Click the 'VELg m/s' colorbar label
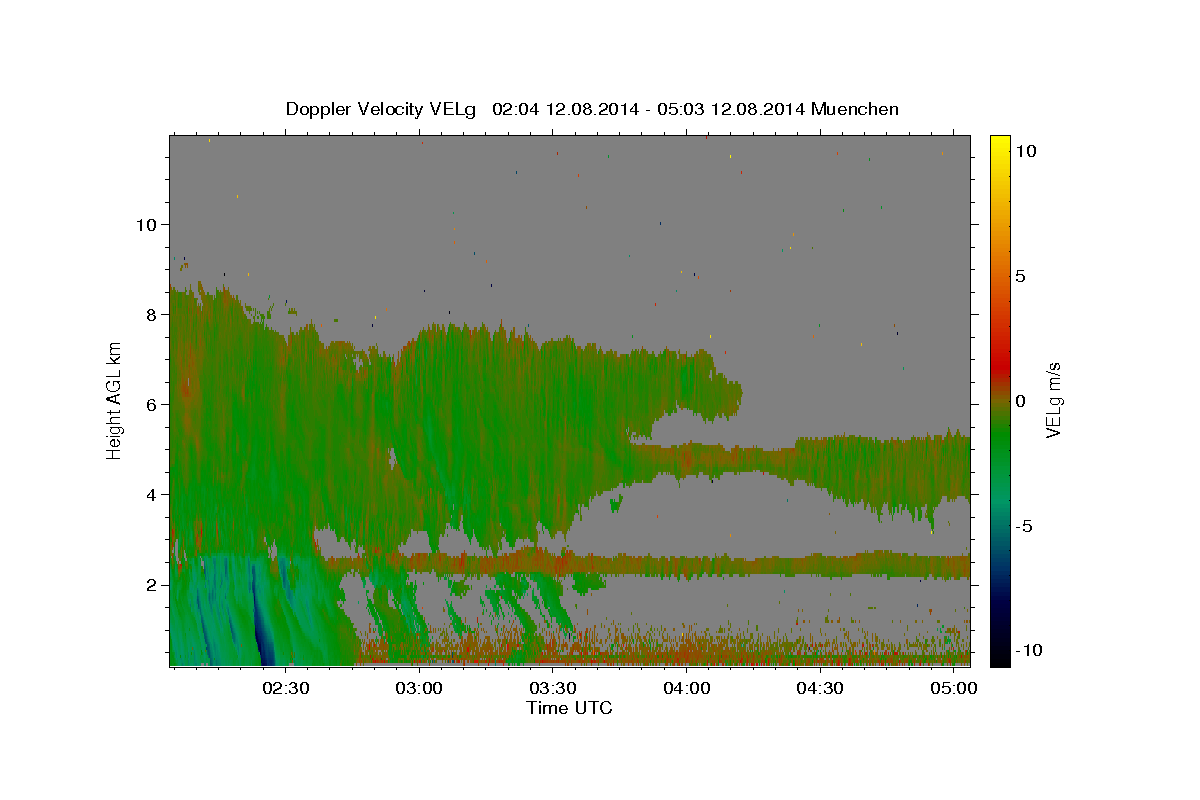1200x800 pixels. click(x=1053, y=400)
